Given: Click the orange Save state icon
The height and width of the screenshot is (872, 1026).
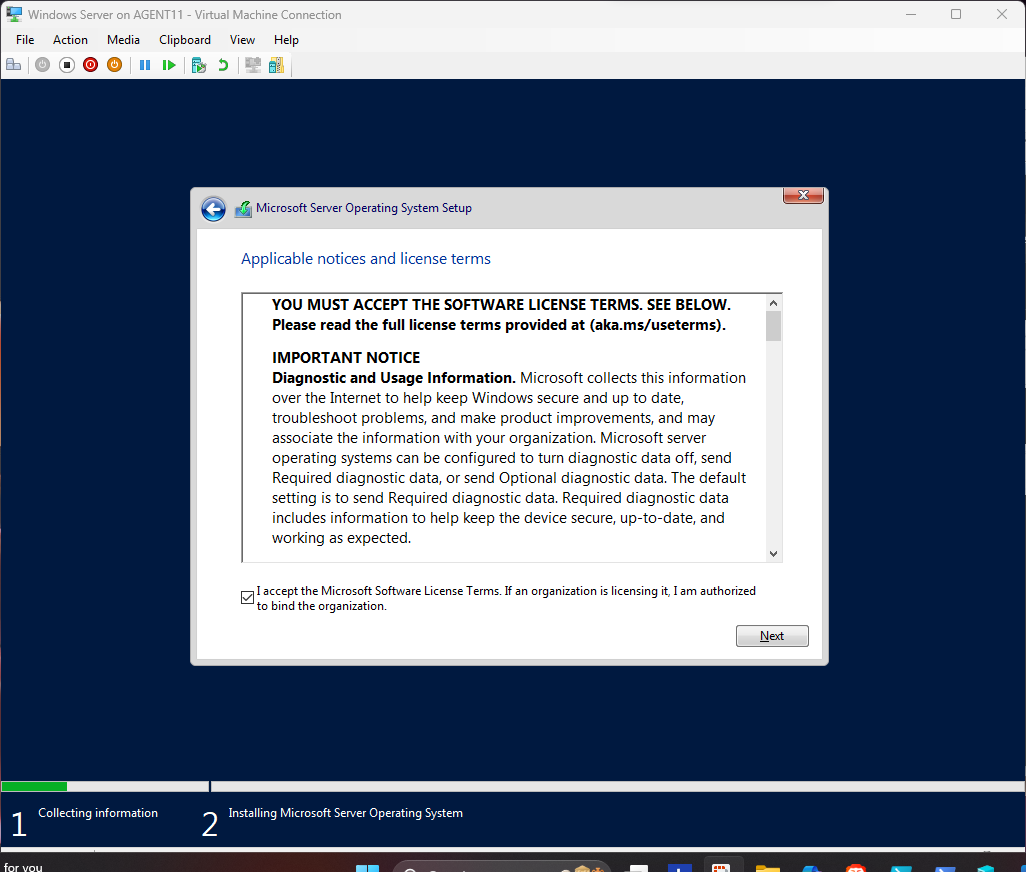Looking at the screenshot, I should pos(114,65).
